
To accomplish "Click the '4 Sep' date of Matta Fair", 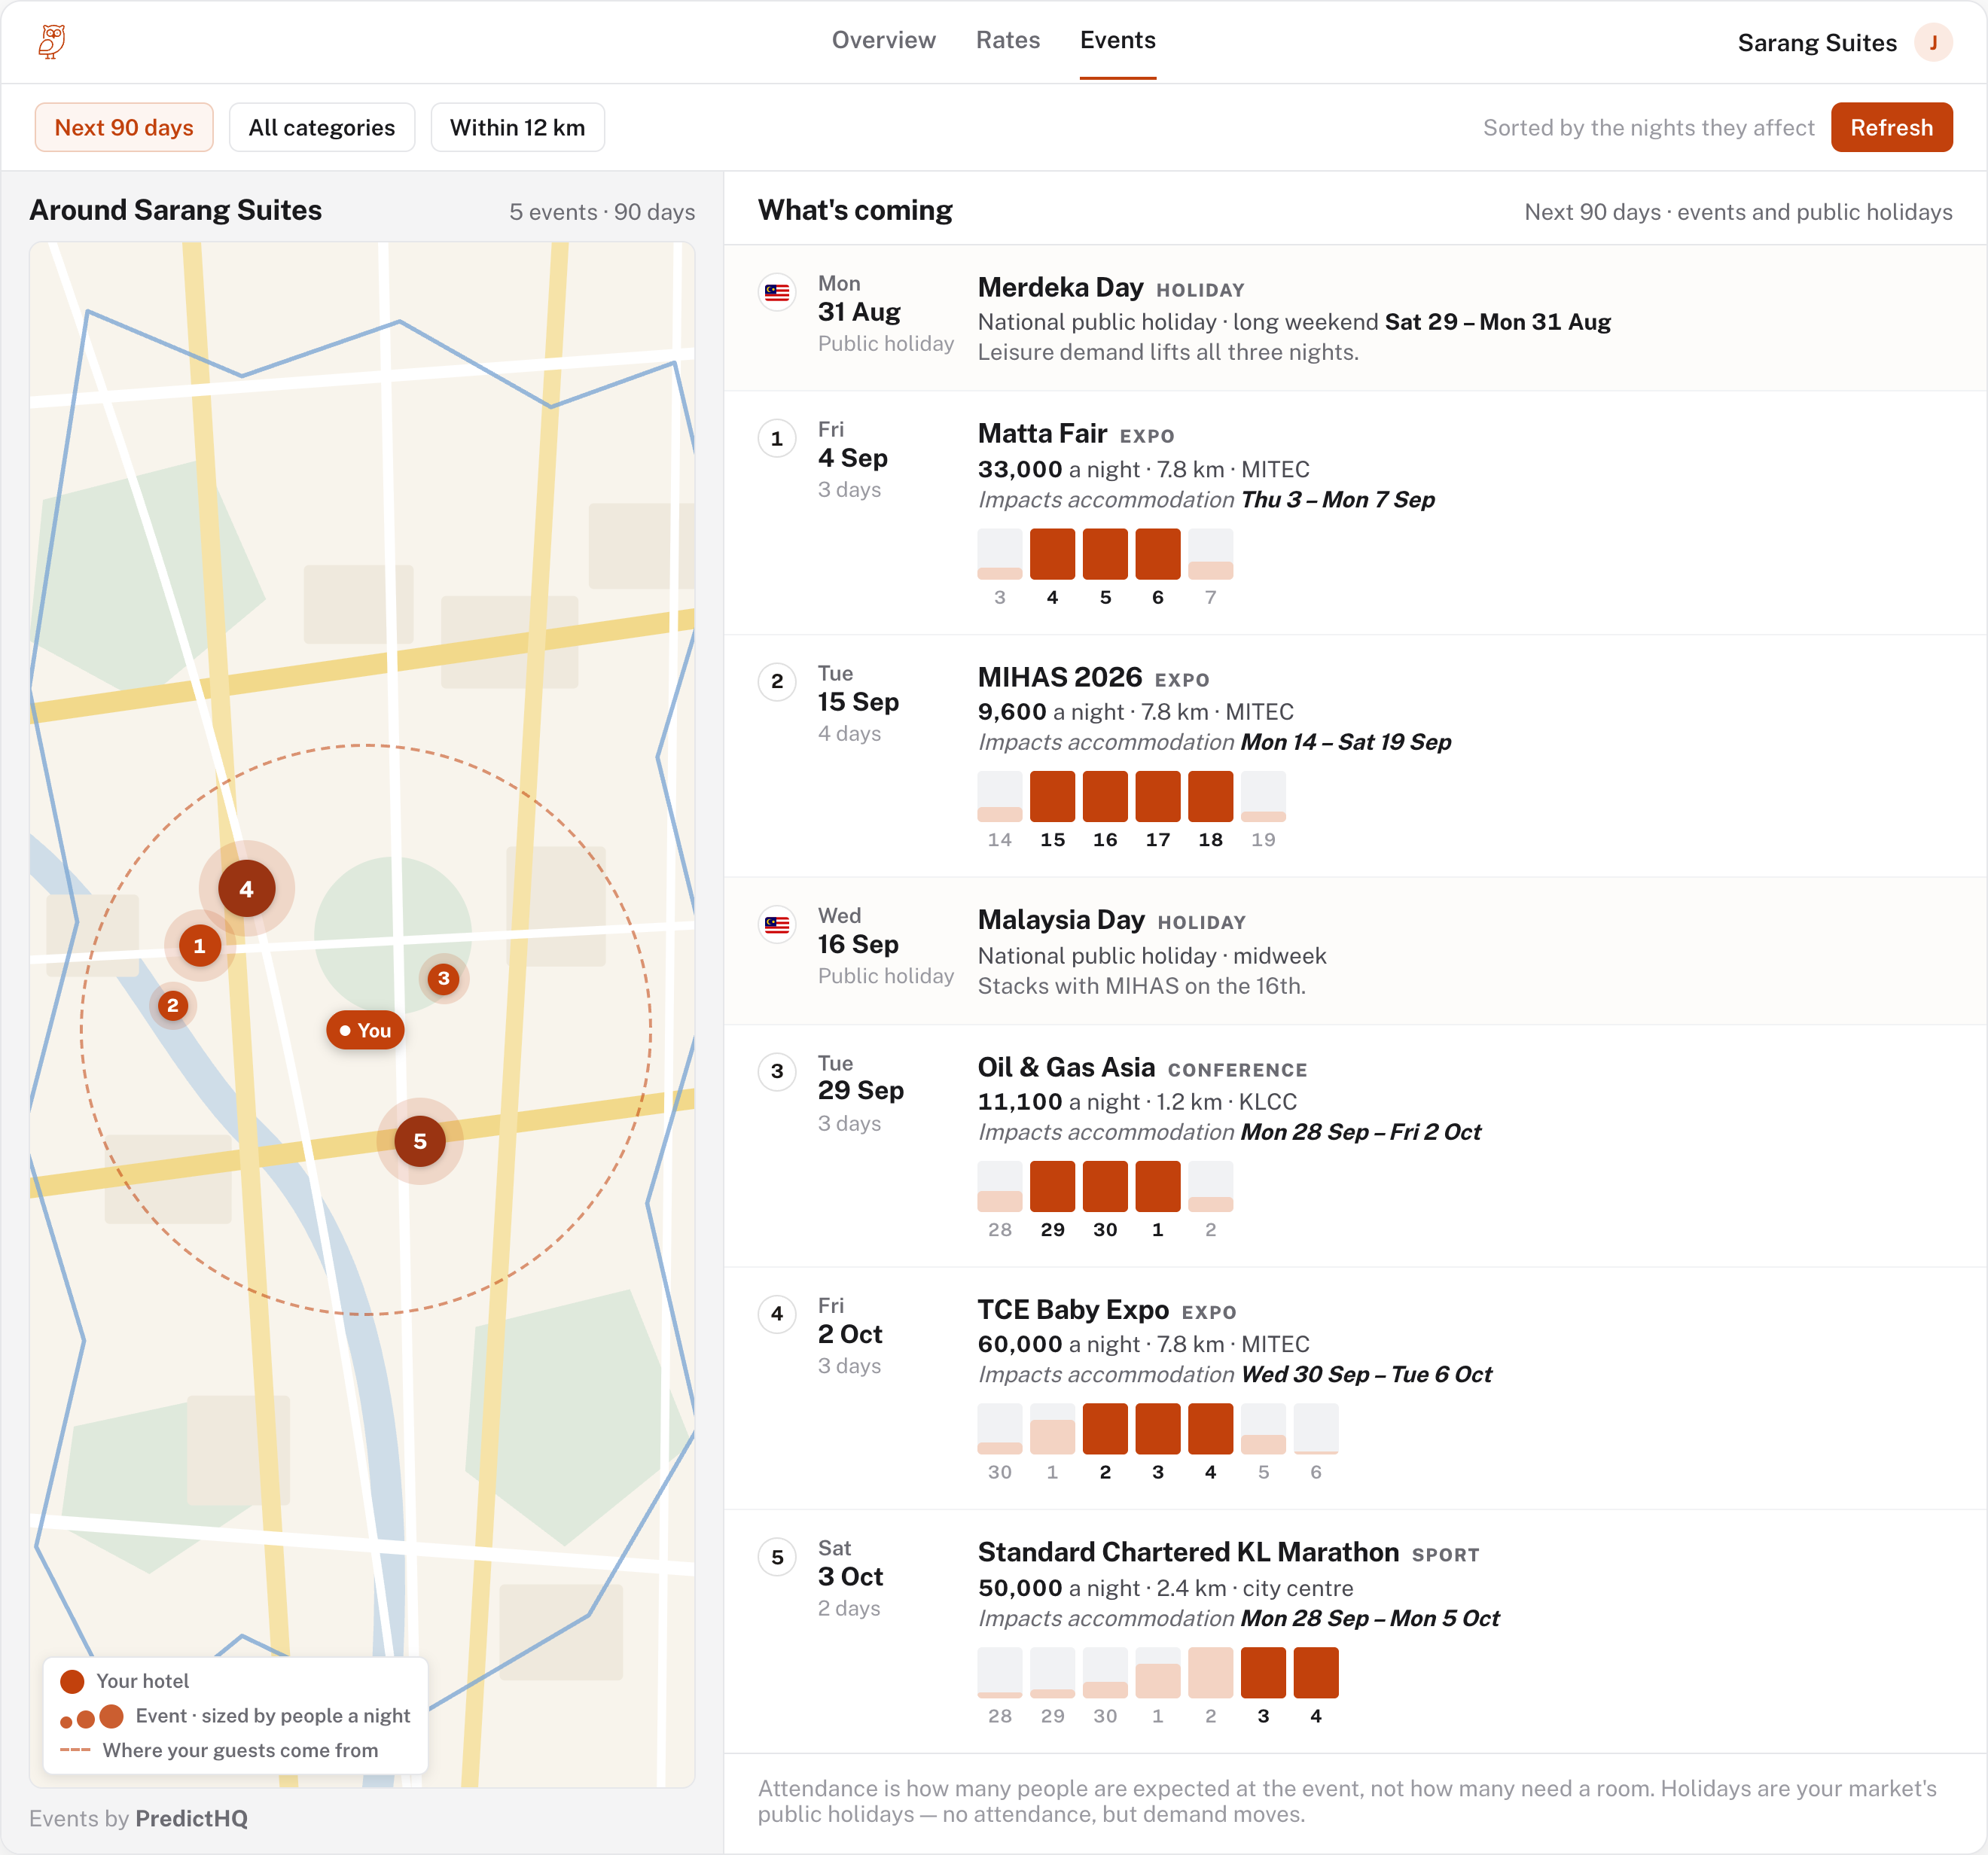I will 853,458.
